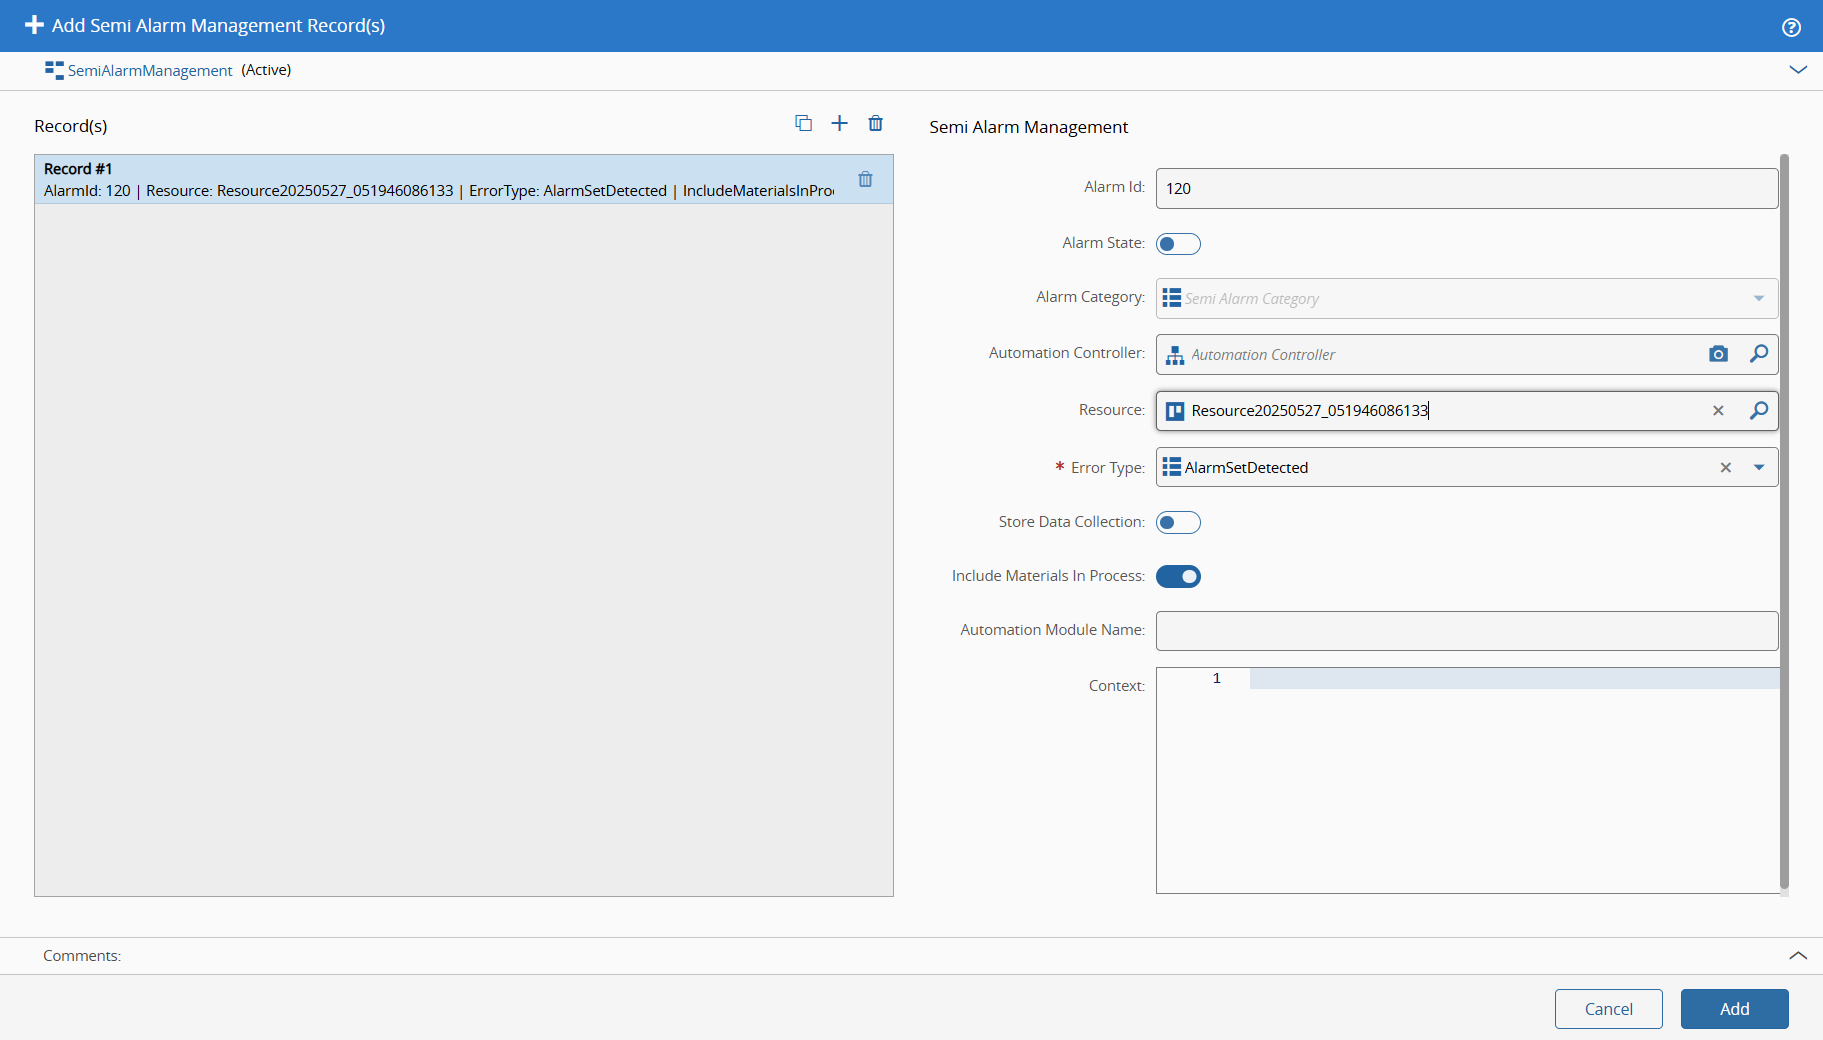Click the help question mark icon

pos(1791,27)
